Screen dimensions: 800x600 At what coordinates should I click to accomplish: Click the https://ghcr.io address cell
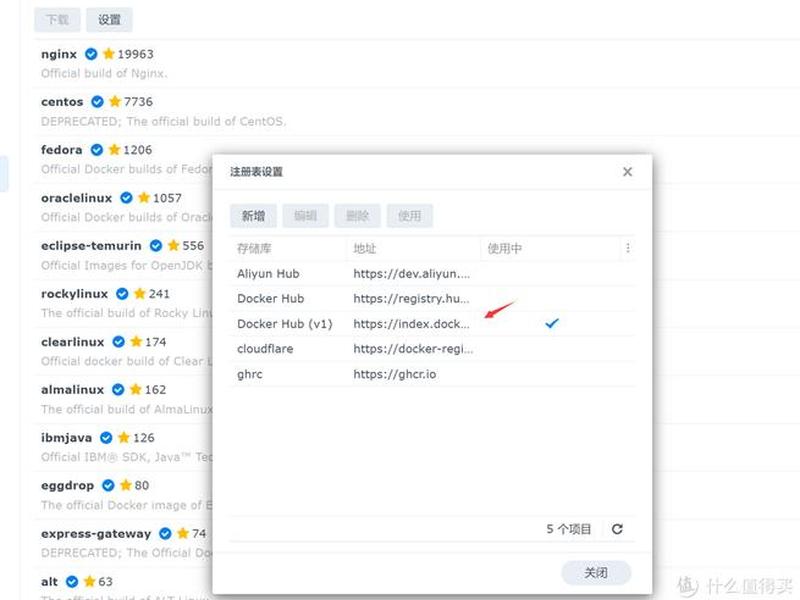click(x=394, y=374)
